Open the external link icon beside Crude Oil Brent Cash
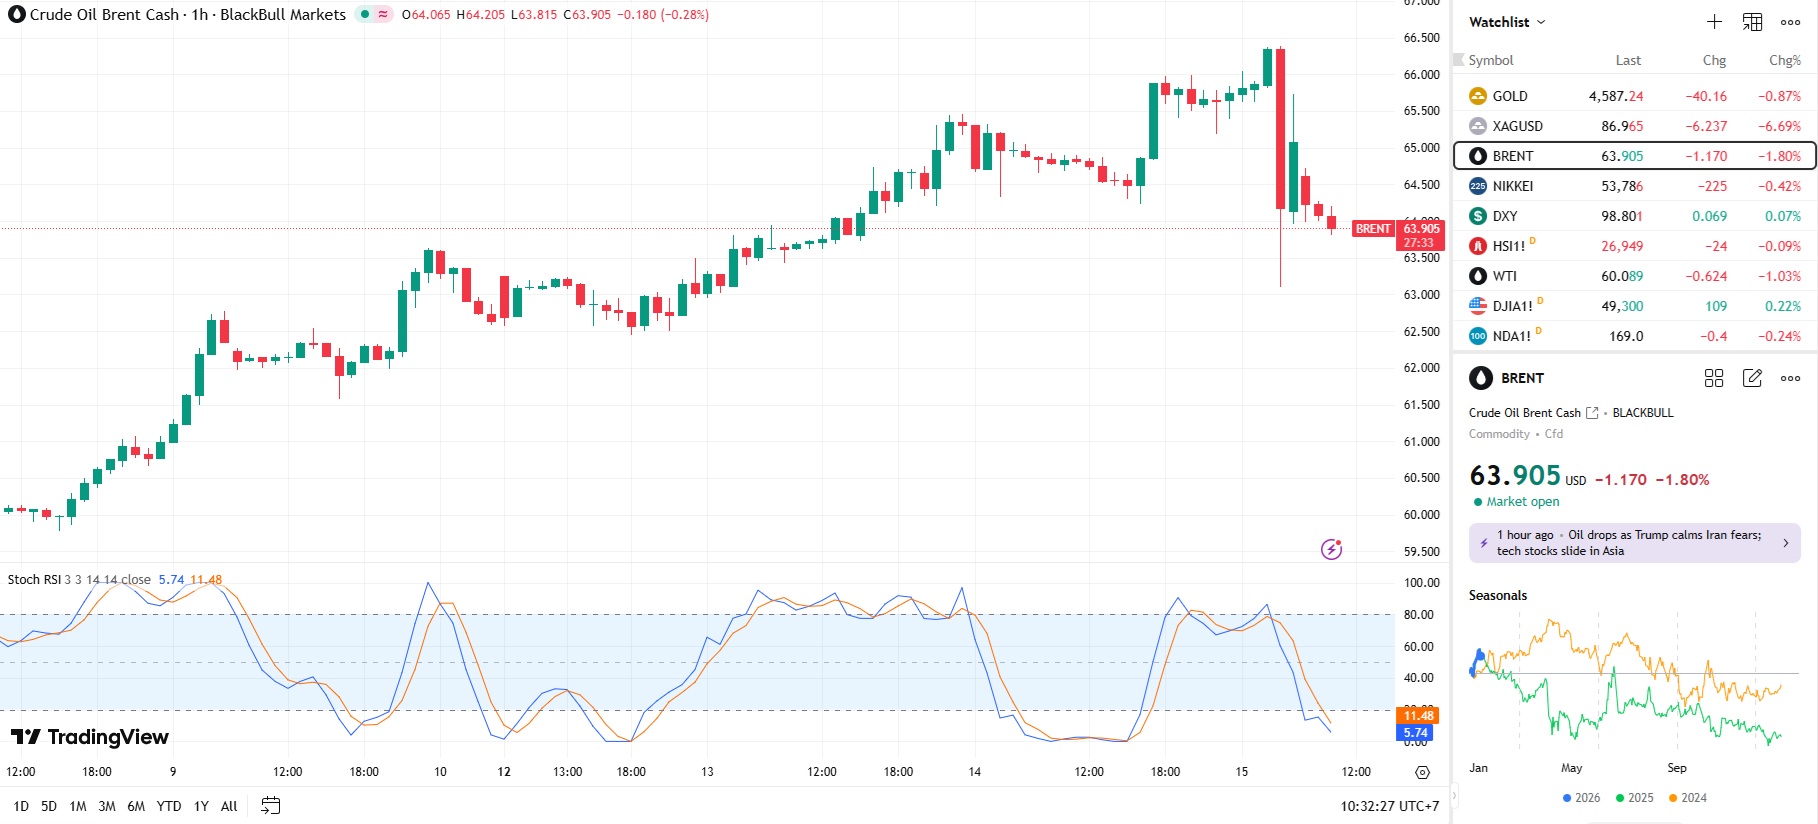The image size is (1818, 824). (x=1592, y=413)
